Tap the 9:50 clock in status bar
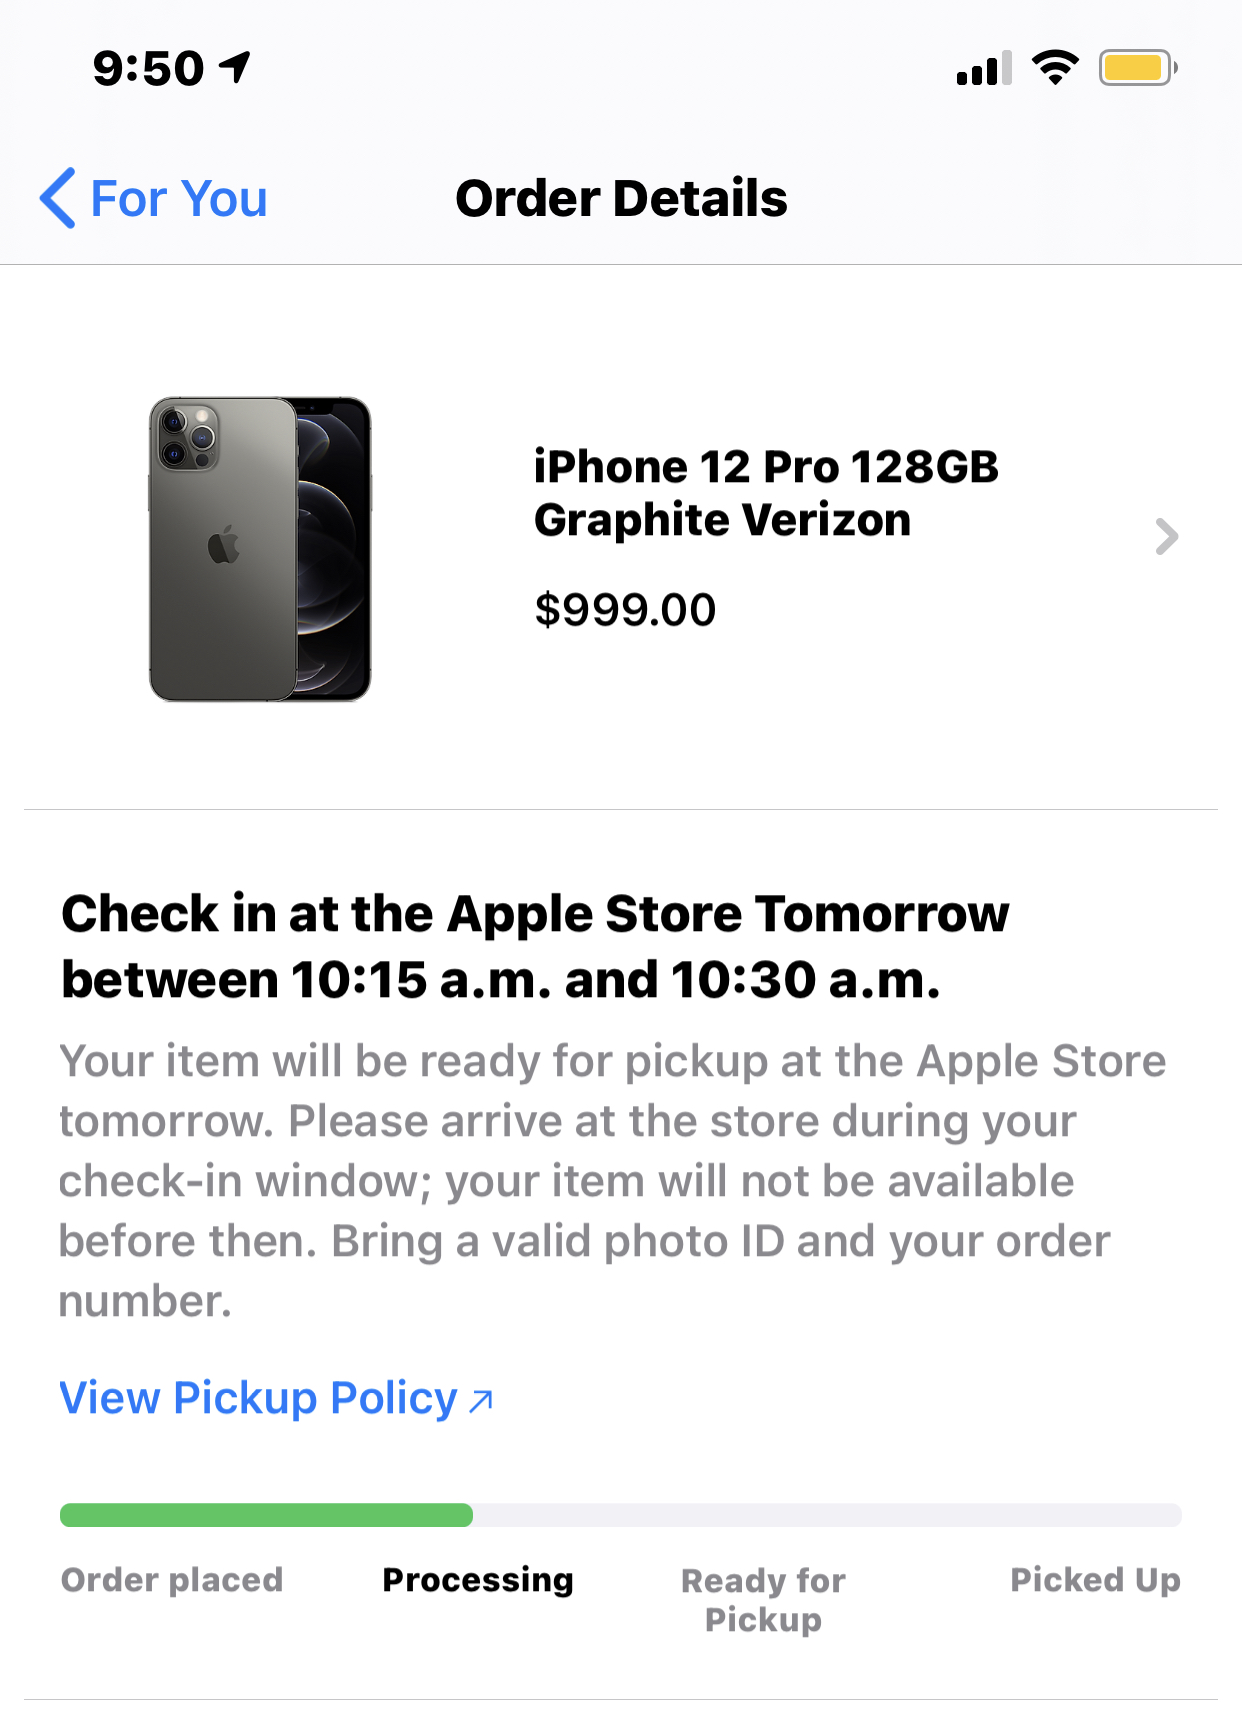Viewport: 1242px width, 1736px height. tap(148, 69)
